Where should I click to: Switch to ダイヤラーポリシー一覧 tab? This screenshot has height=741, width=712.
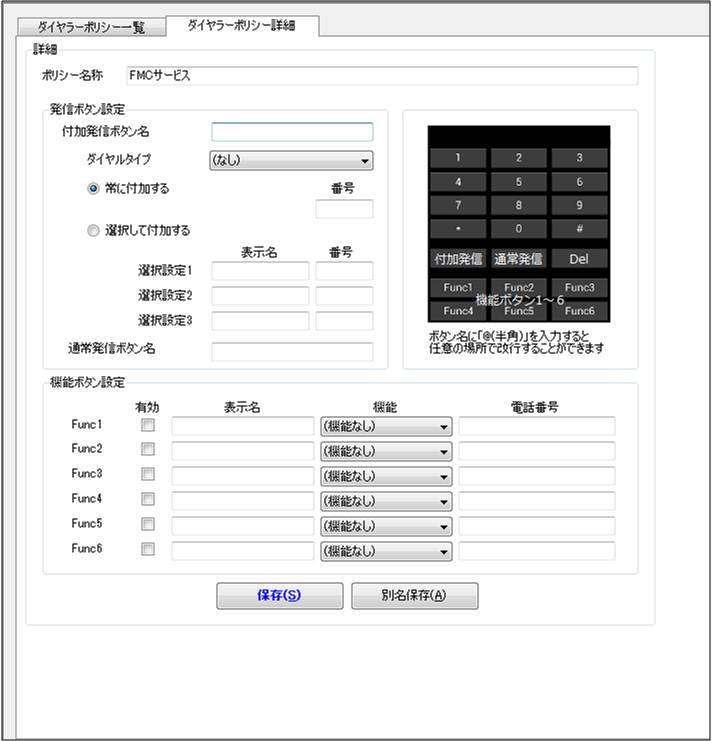tap(91, 28)
